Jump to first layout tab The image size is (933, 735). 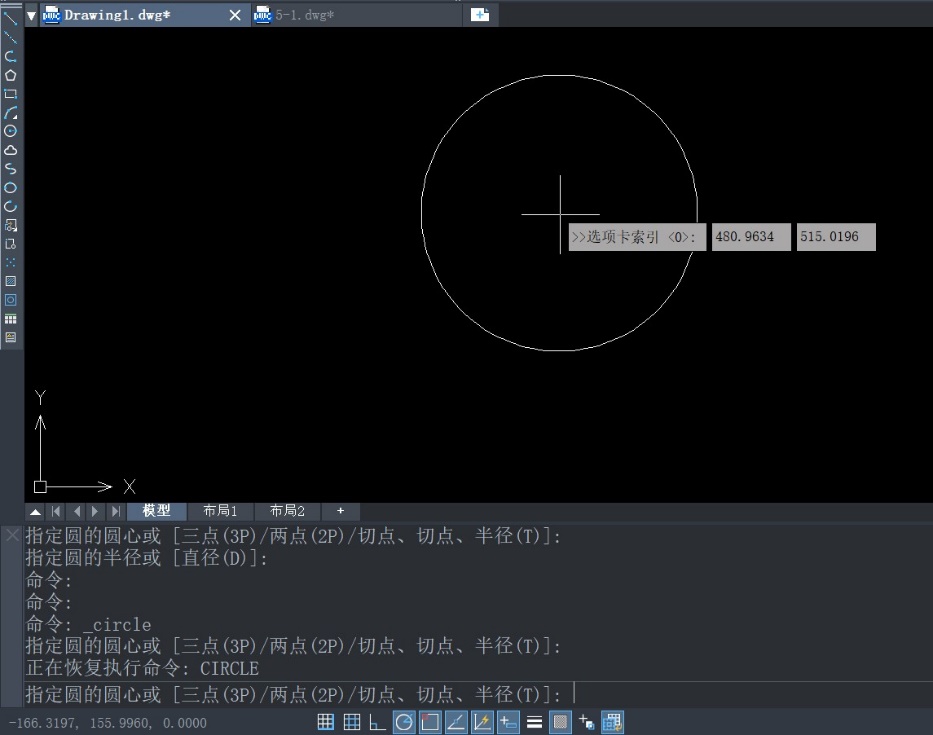pos(56,511)
